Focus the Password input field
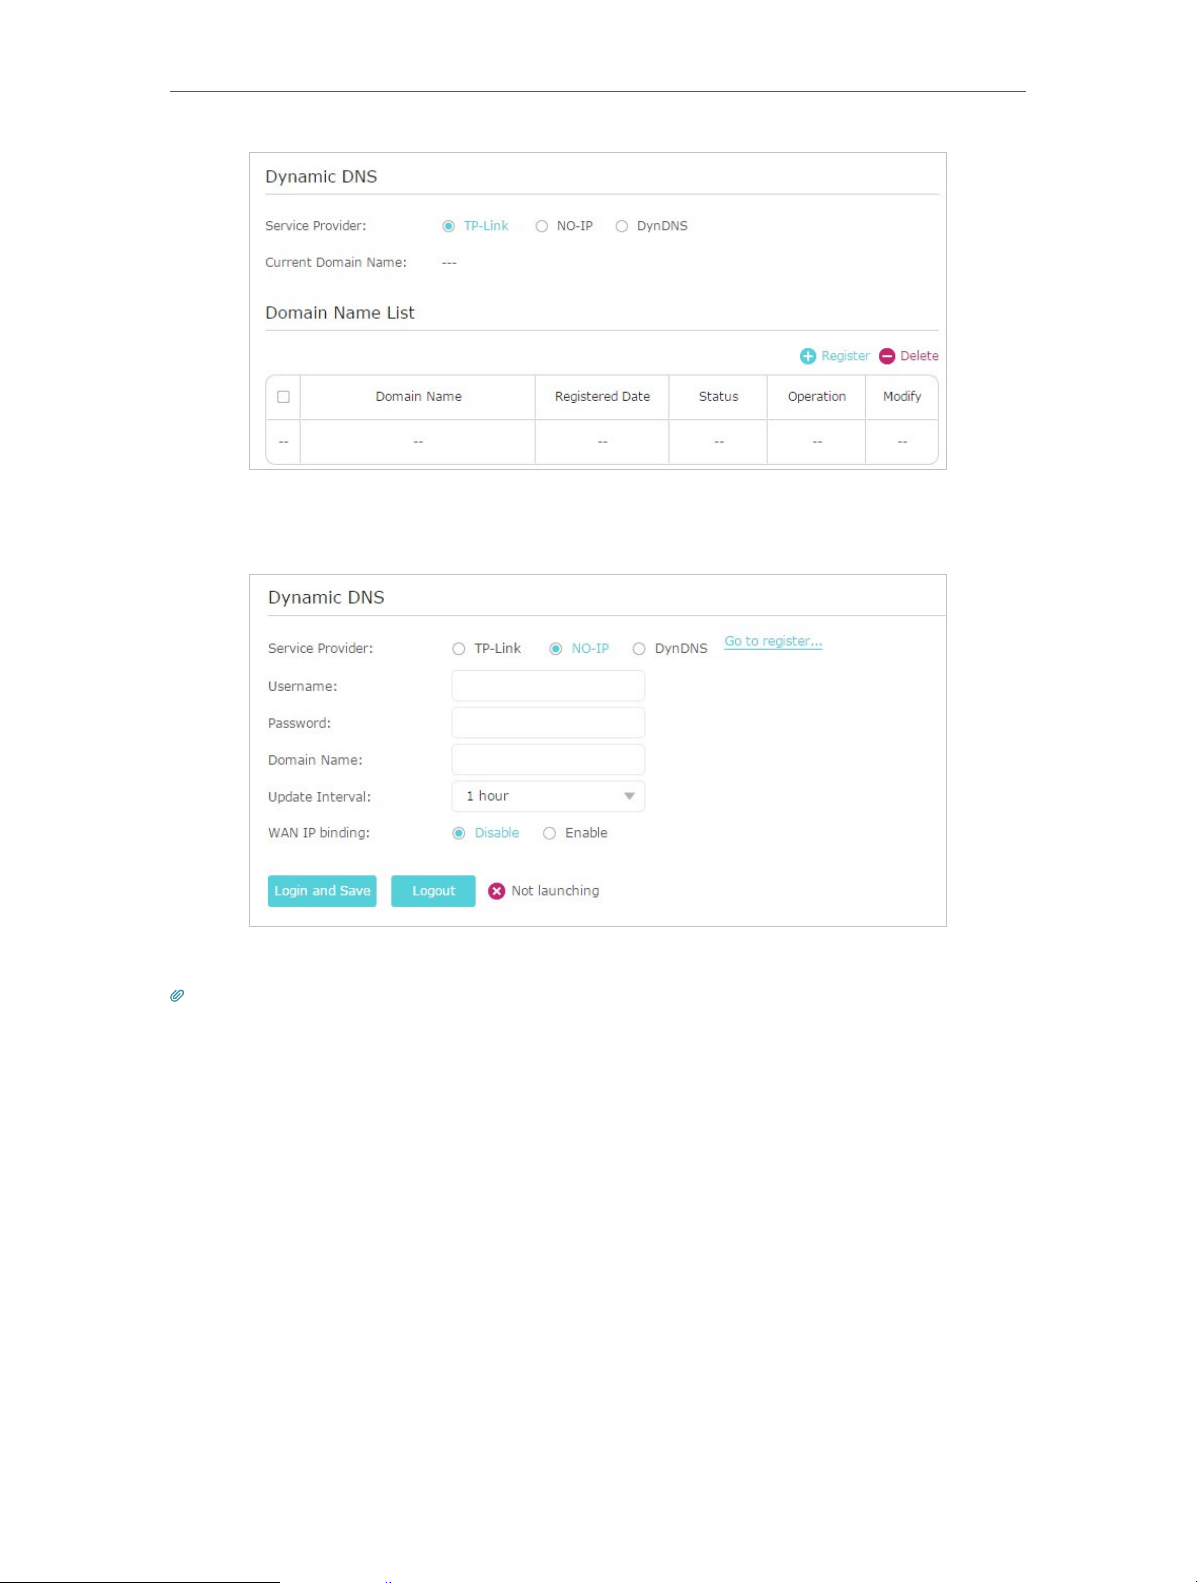The height and width of the screenshot is (1583, 1197). tap(548, 723)
